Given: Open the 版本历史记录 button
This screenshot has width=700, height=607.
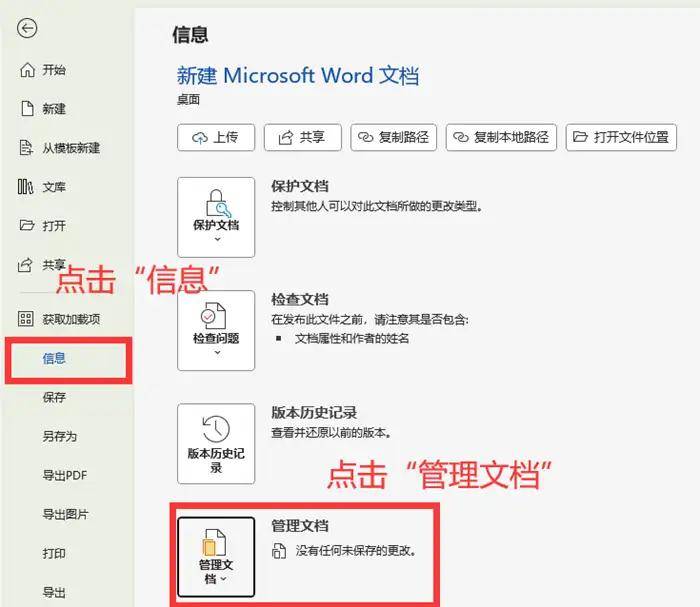Looking at the screenshot, I should click(216, 444).
